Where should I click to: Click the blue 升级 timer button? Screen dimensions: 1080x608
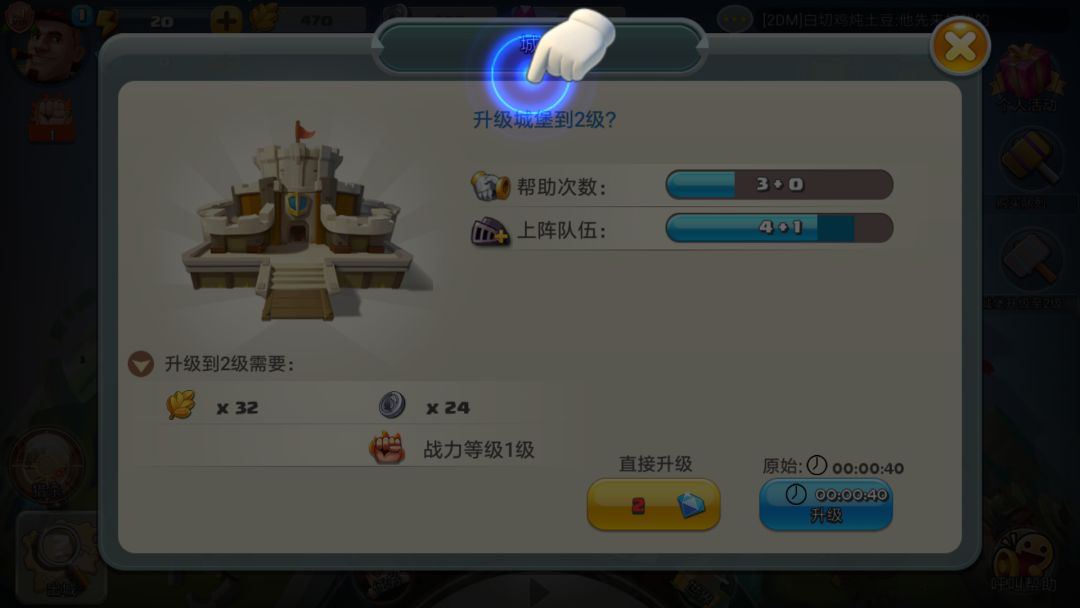pos(826,505)
